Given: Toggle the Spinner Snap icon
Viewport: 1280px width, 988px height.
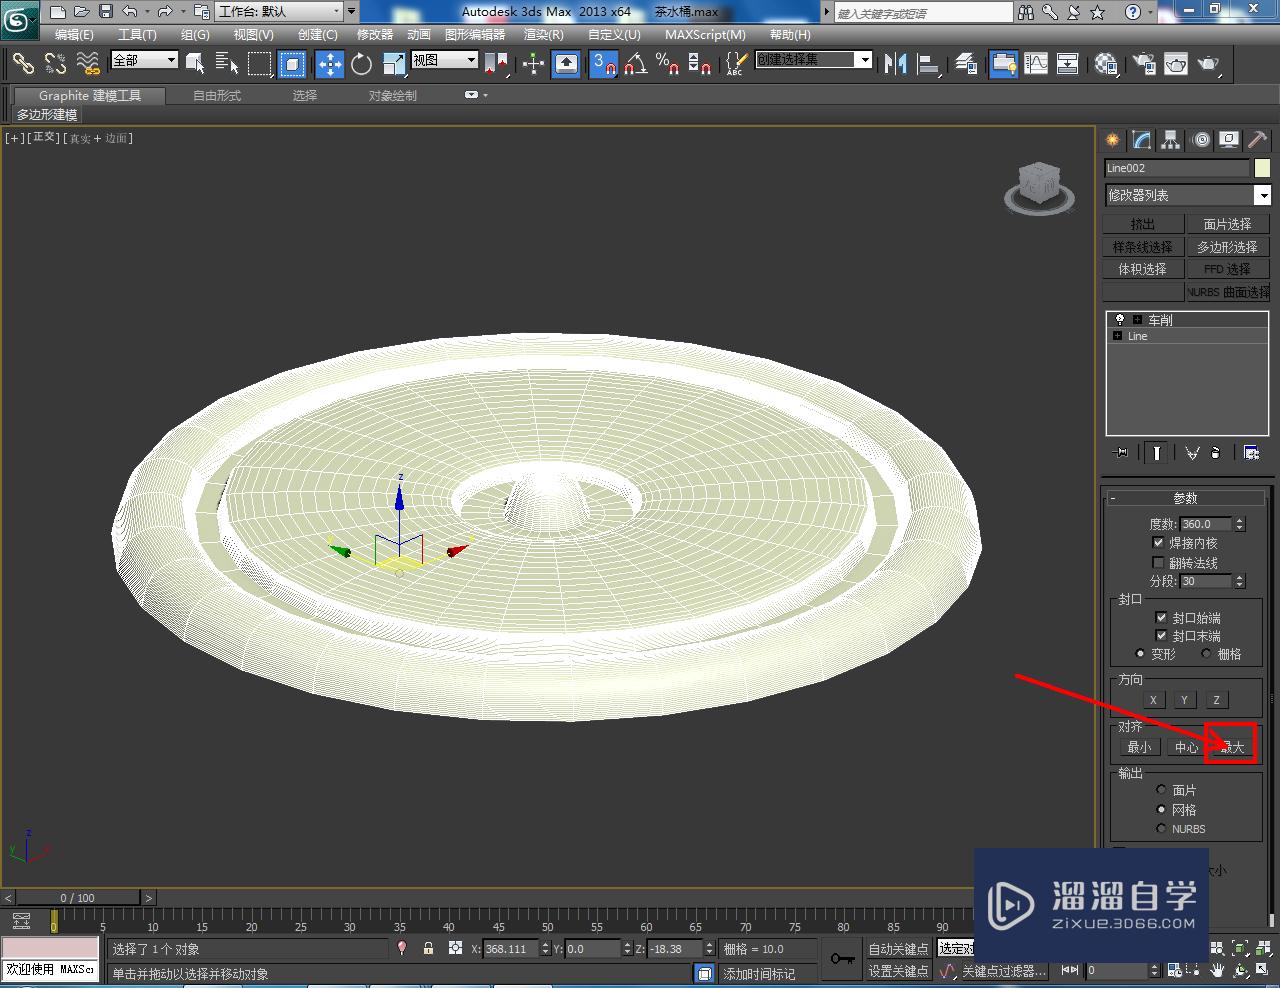Looking at the screenshot, I should [x=700, y=64].
